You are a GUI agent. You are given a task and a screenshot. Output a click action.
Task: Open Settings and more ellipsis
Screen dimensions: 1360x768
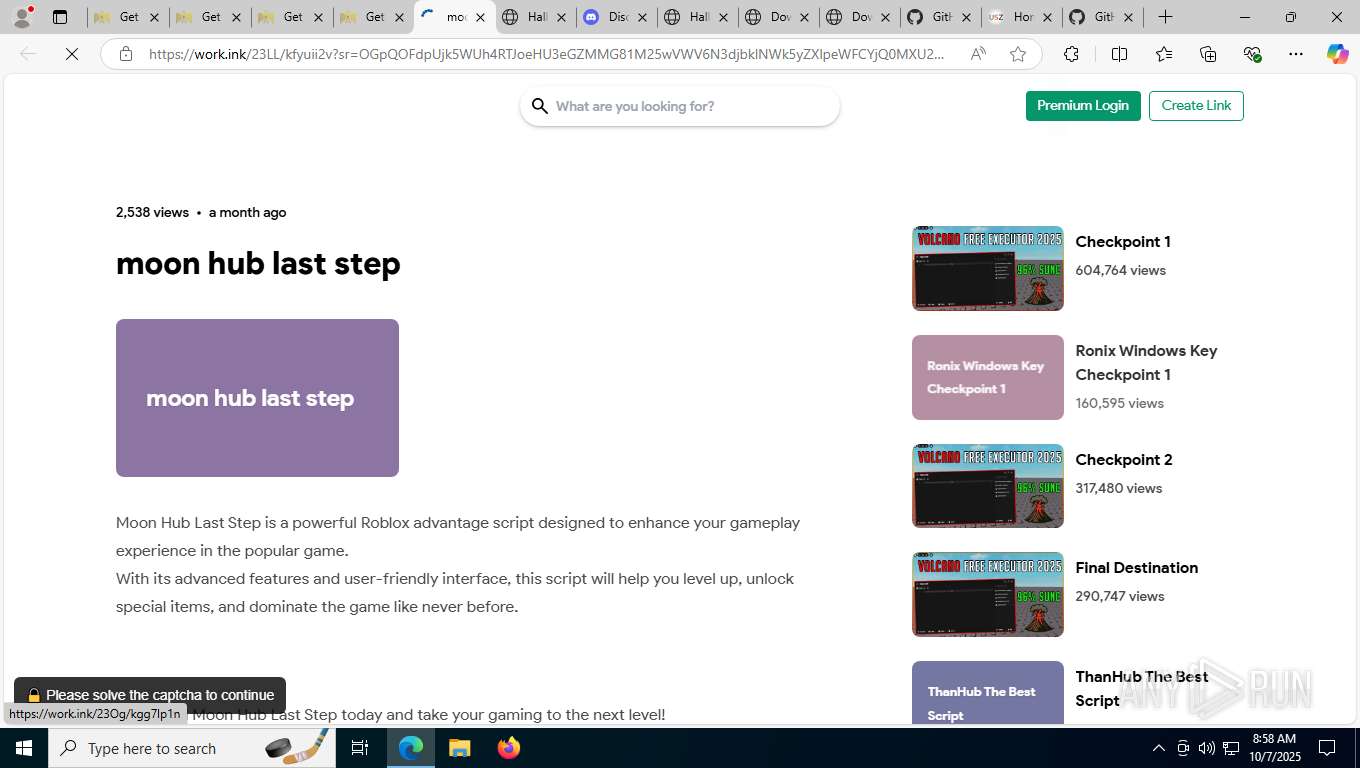[x=1296, y=54]
